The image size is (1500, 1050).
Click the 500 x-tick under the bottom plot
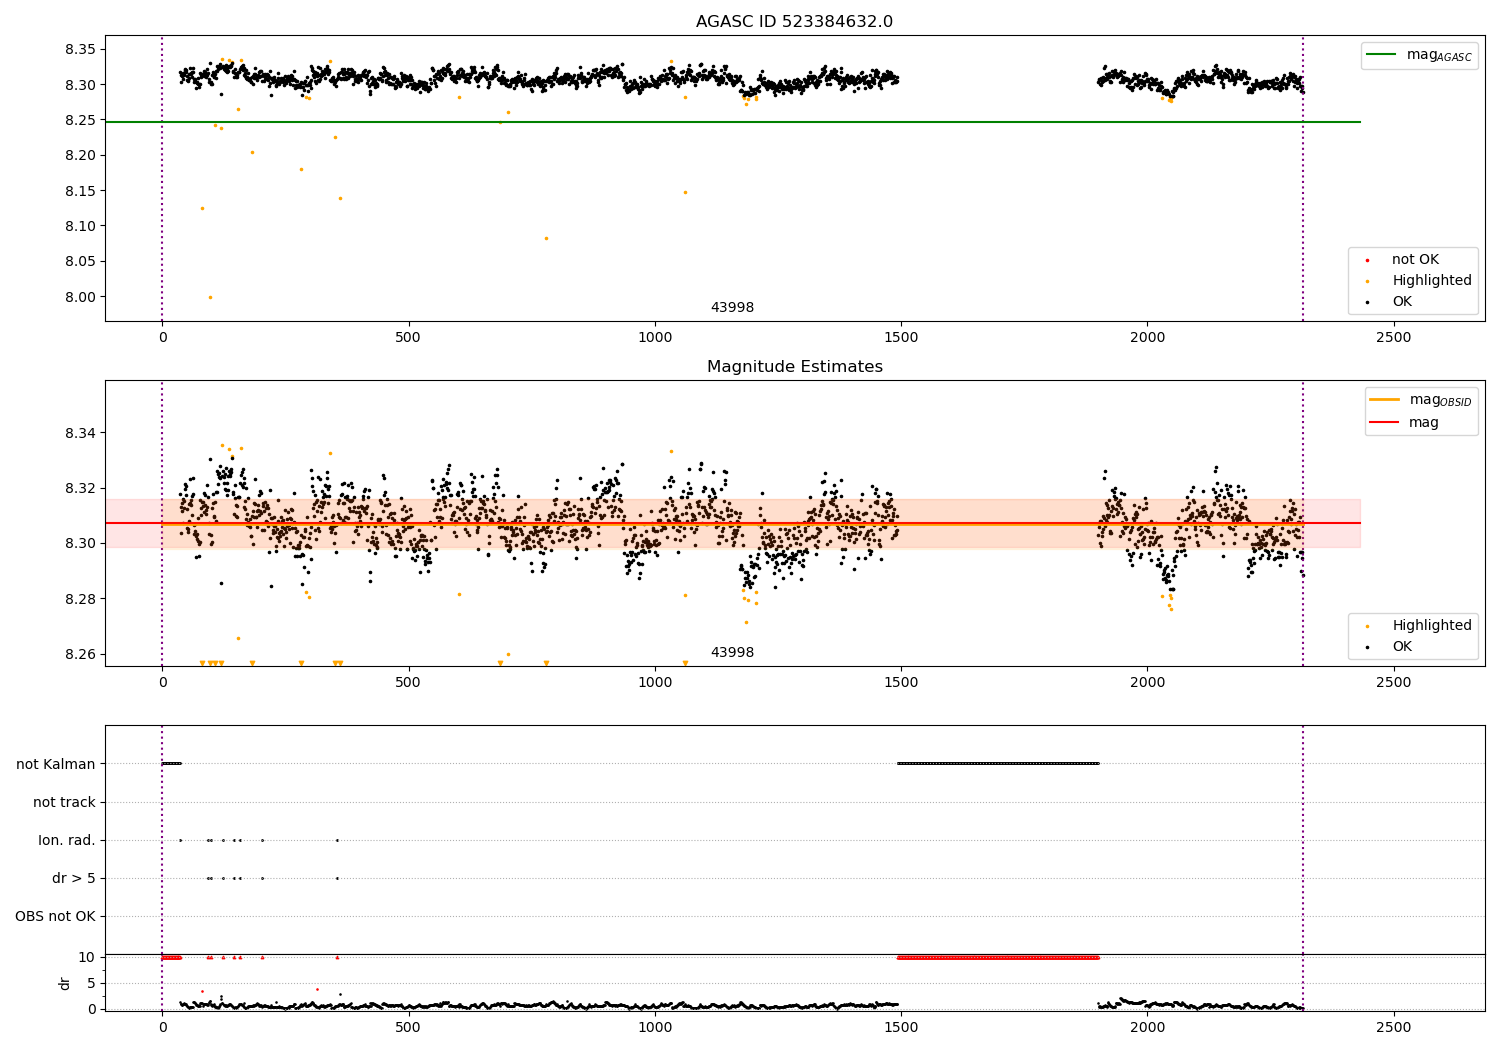point(408,1027)
